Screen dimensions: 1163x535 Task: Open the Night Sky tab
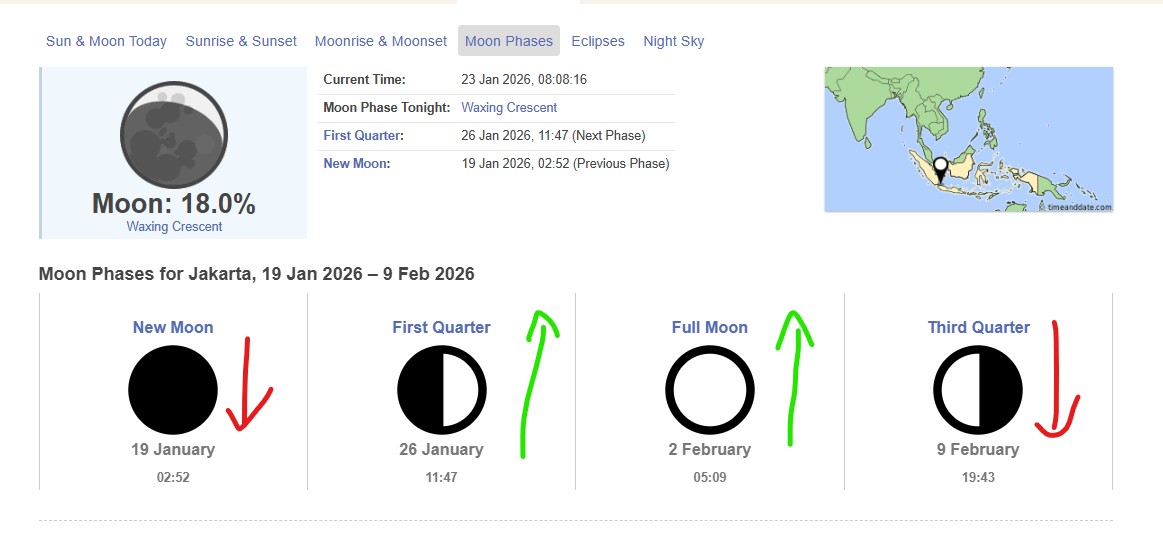coord(674,41)
